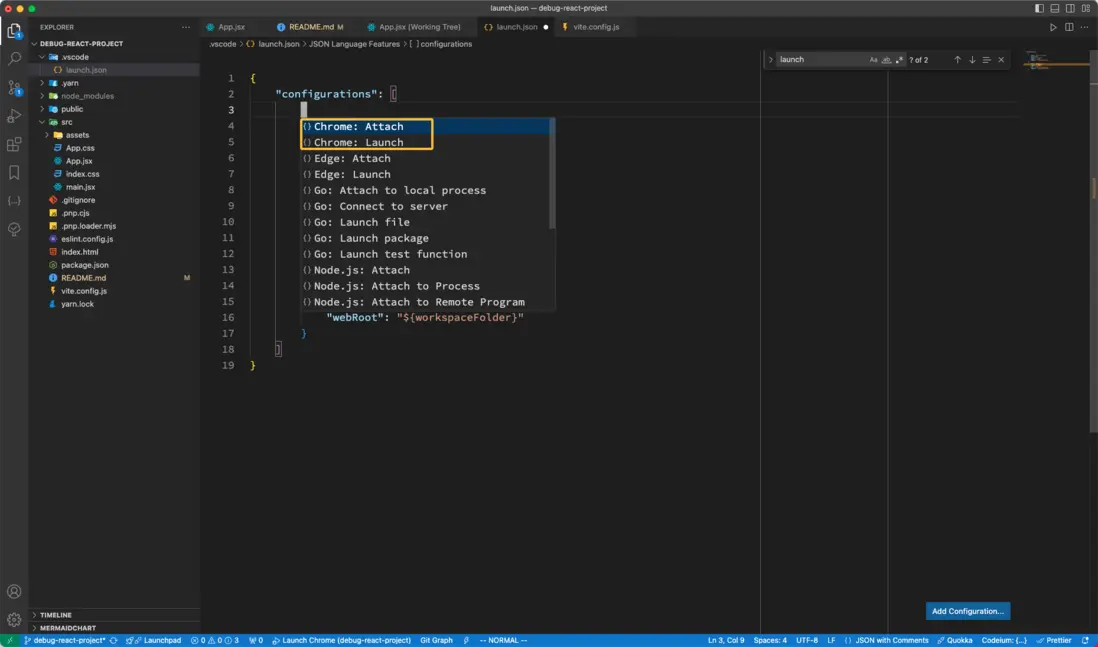The image size is (1098, 647).
Task: Select the README.md editor tab
Action: pos(310,27)
